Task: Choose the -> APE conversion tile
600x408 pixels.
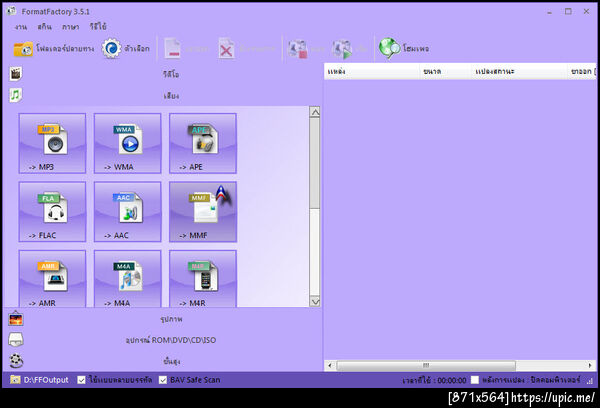Action: click(203, 143)
